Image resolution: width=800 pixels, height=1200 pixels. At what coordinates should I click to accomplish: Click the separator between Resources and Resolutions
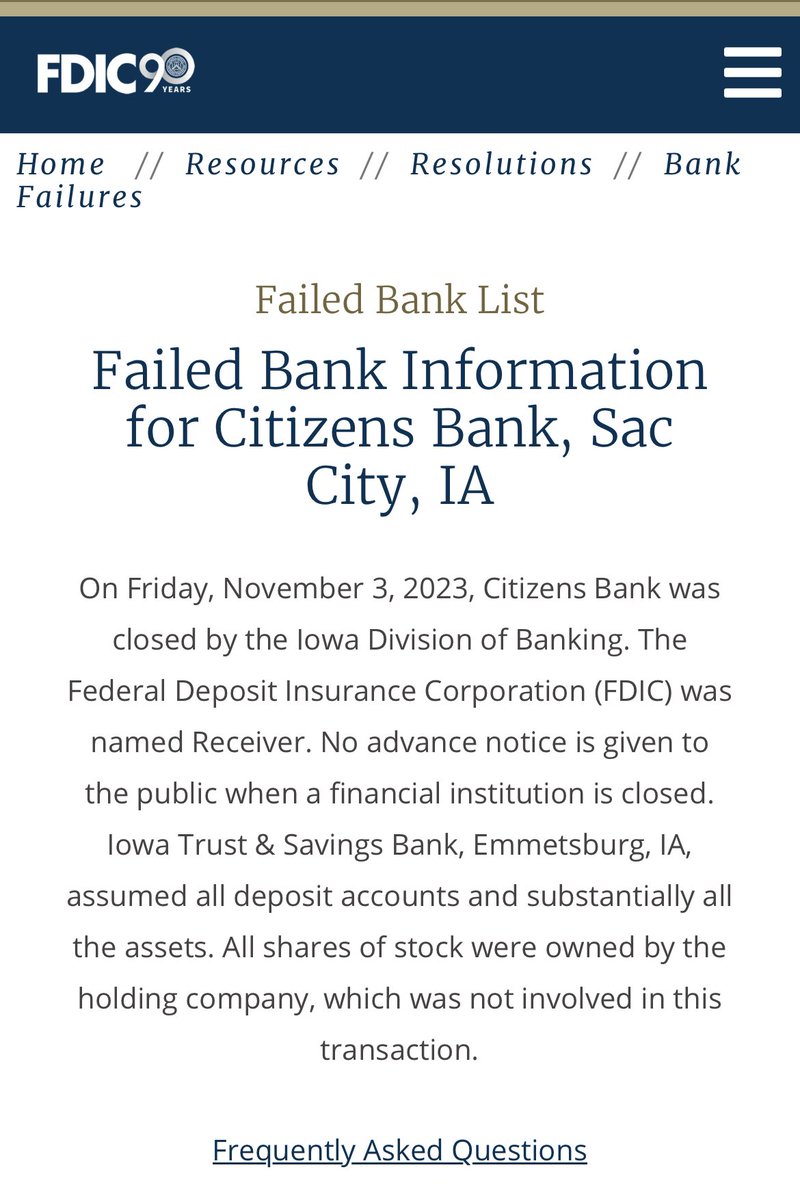click(375, 164)
